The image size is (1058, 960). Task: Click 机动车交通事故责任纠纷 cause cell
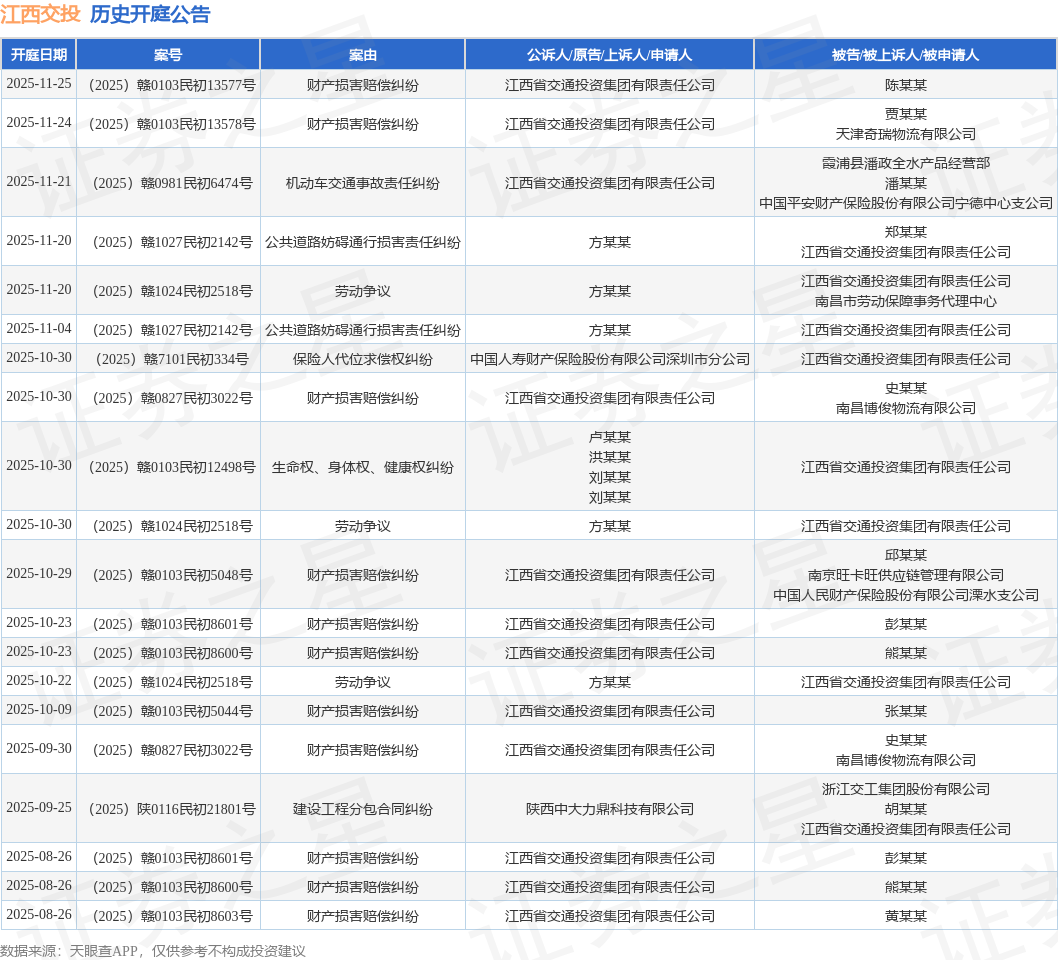coord(362,183)
